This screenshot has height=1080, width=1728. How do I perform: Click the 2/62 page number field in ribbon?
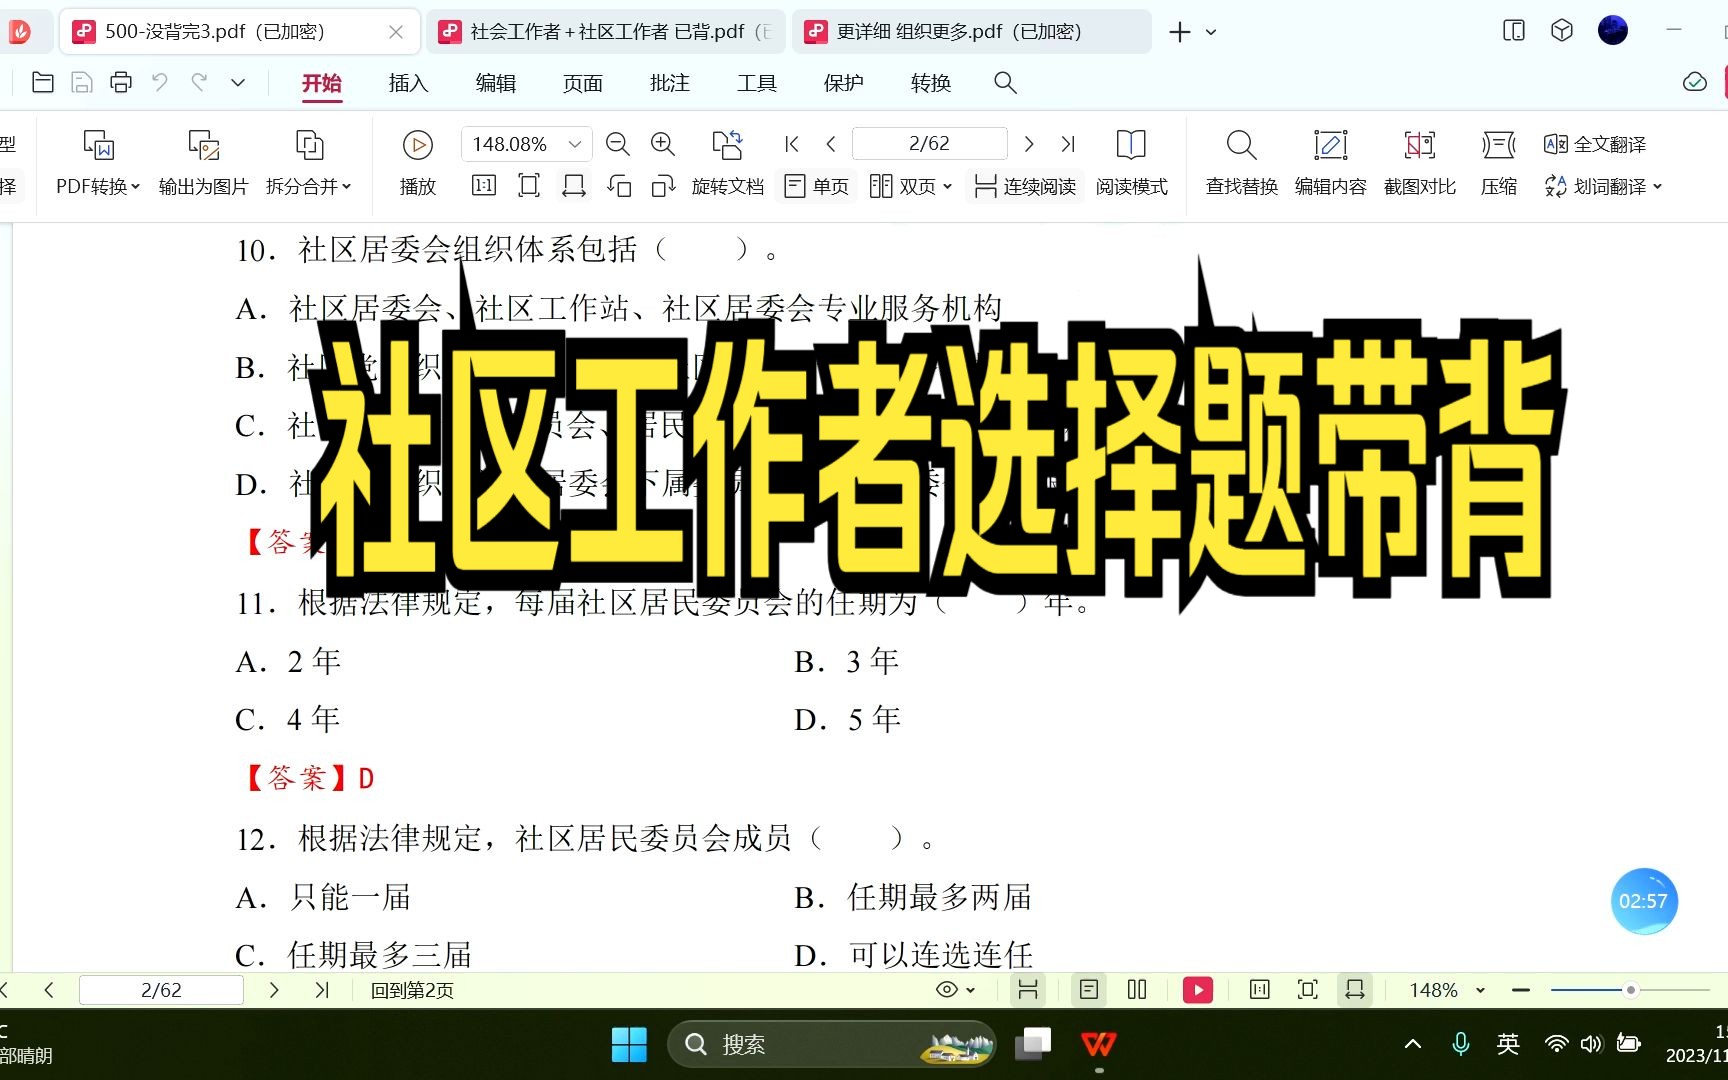pos(929,144)
